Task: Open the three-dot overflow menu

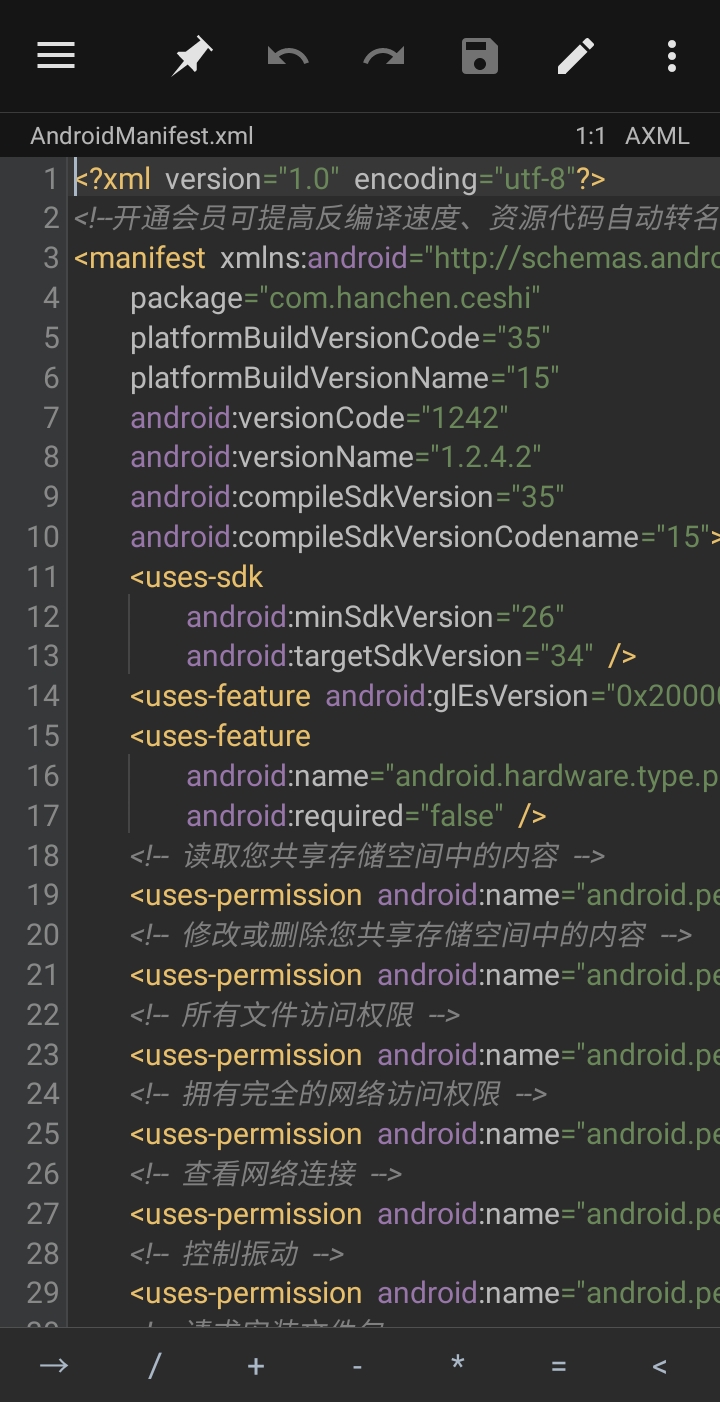Action: tap(671, 56)
